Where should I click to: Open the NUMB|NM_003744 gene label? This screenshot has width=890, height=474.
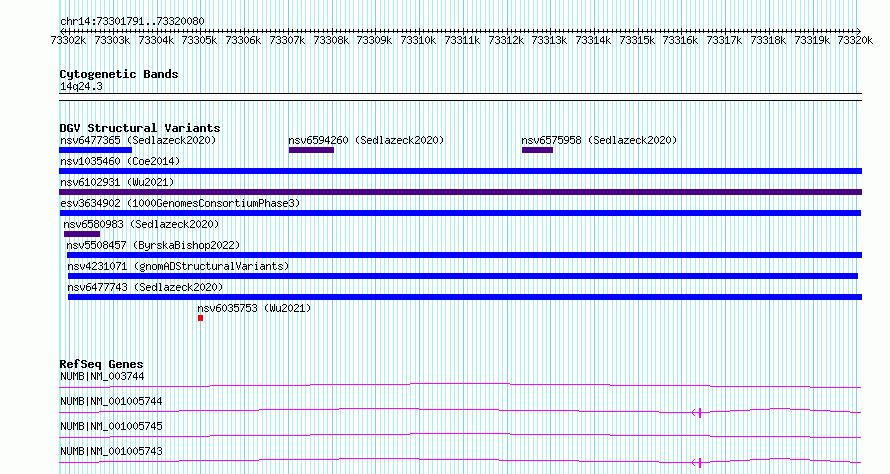[x=102, y=376]
